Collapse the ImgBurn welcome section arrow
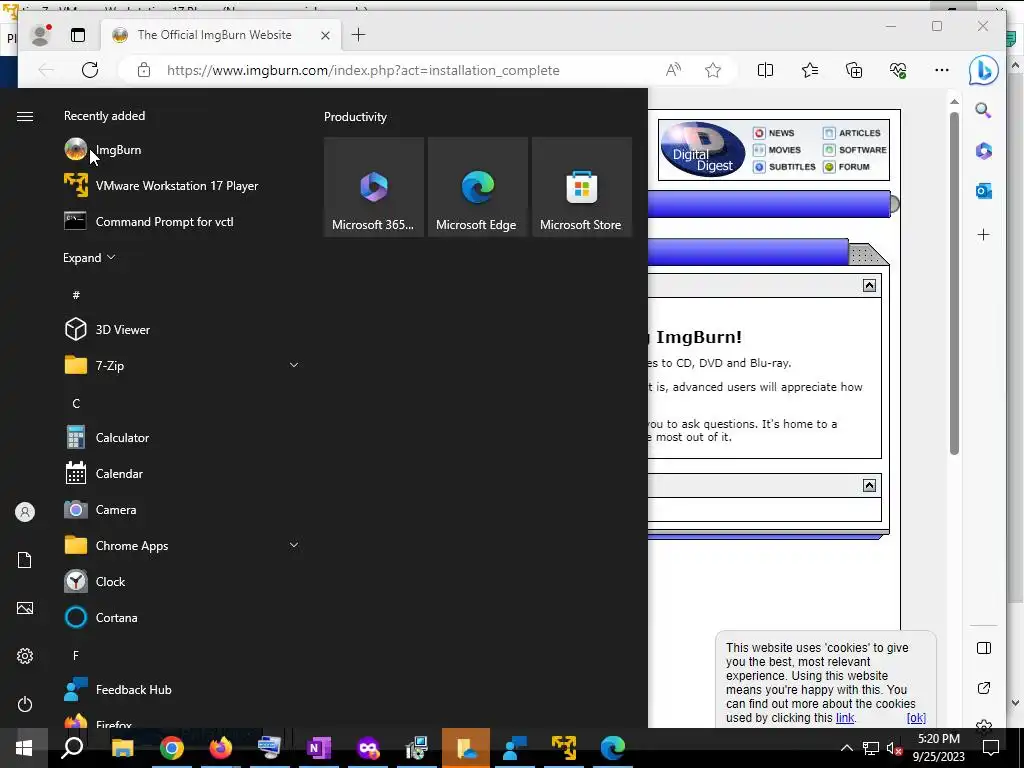Viewport: 1024px width, 768px height. 869,285
